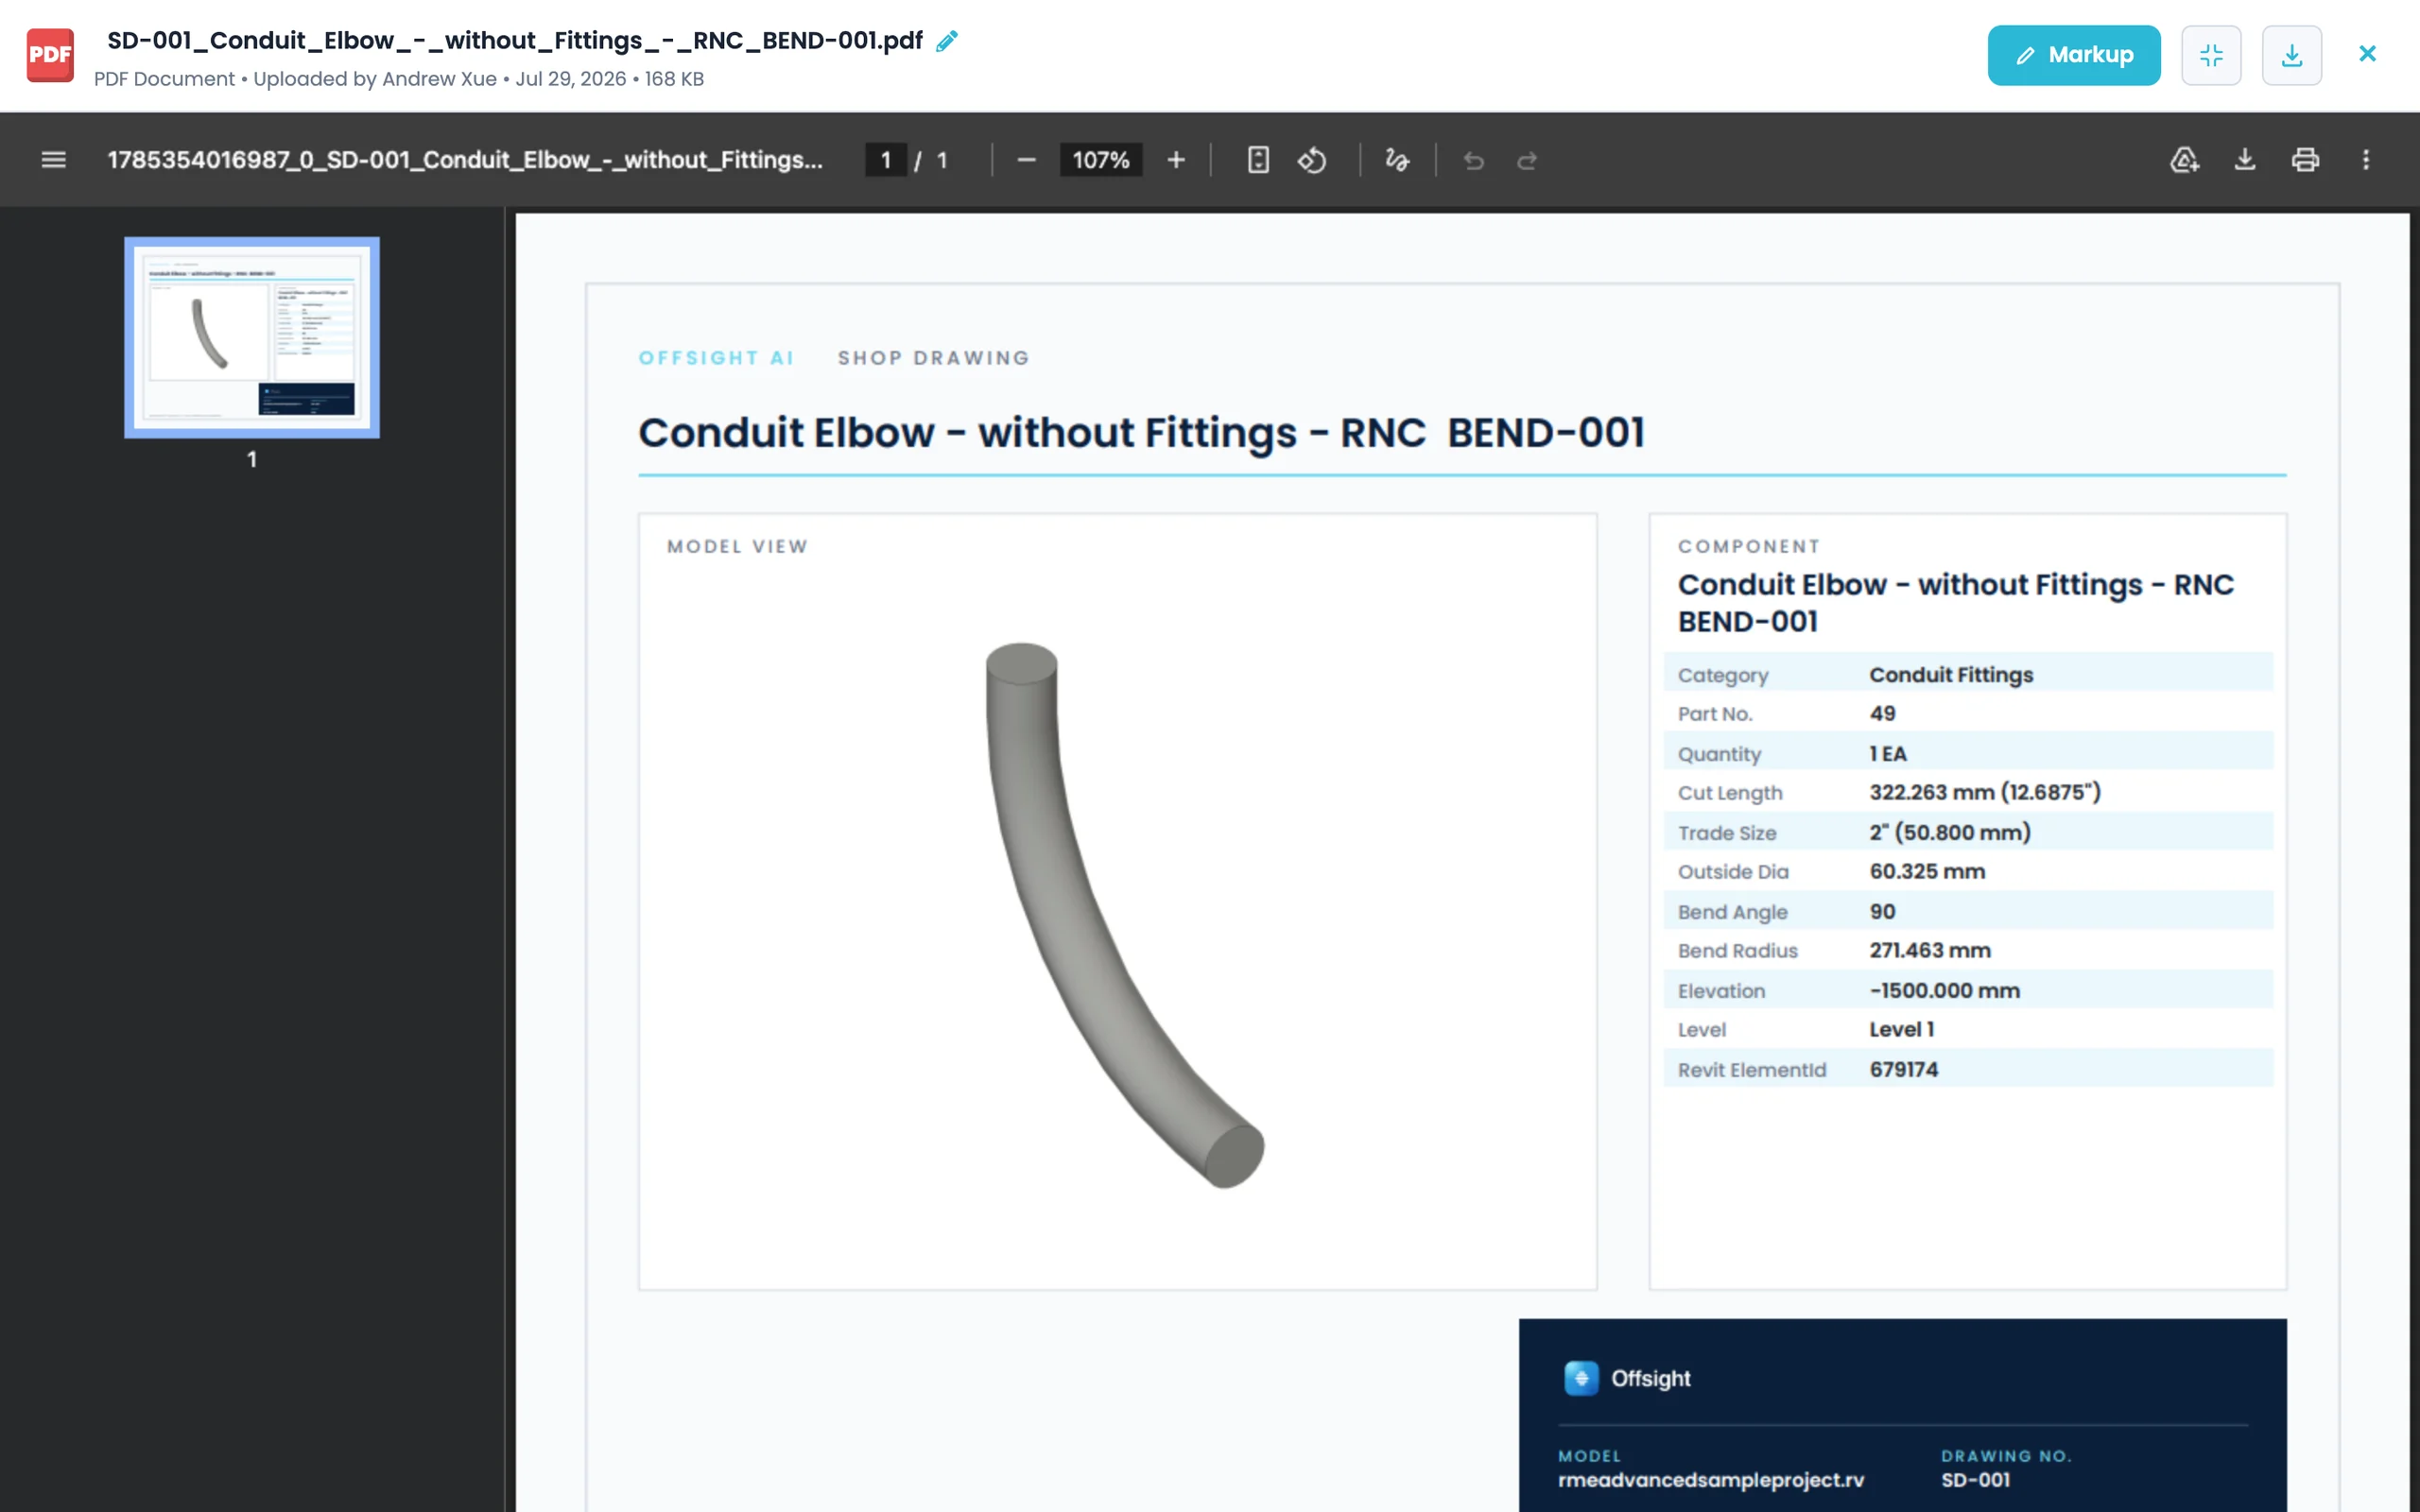Click the model name rmeadvancedsampleproject.rv
This screenshot has height=1512, width=2420.
[1711, 1480]
